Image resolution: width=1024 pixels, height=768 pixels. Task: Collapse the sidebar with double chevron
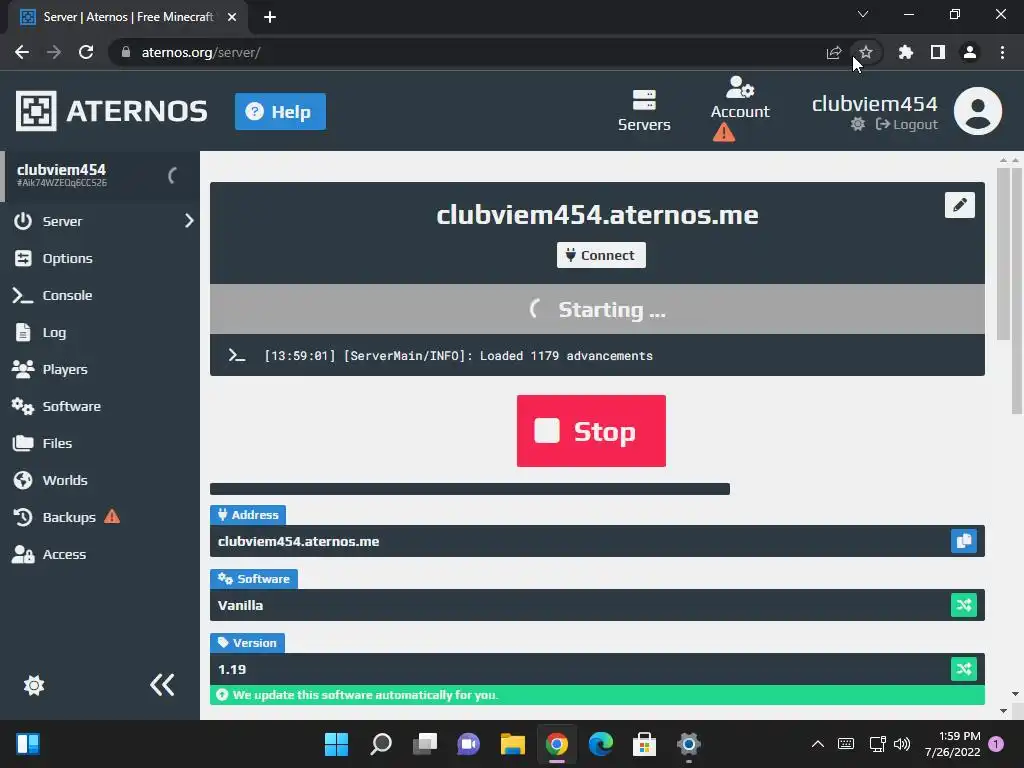[x=162, y=684]
